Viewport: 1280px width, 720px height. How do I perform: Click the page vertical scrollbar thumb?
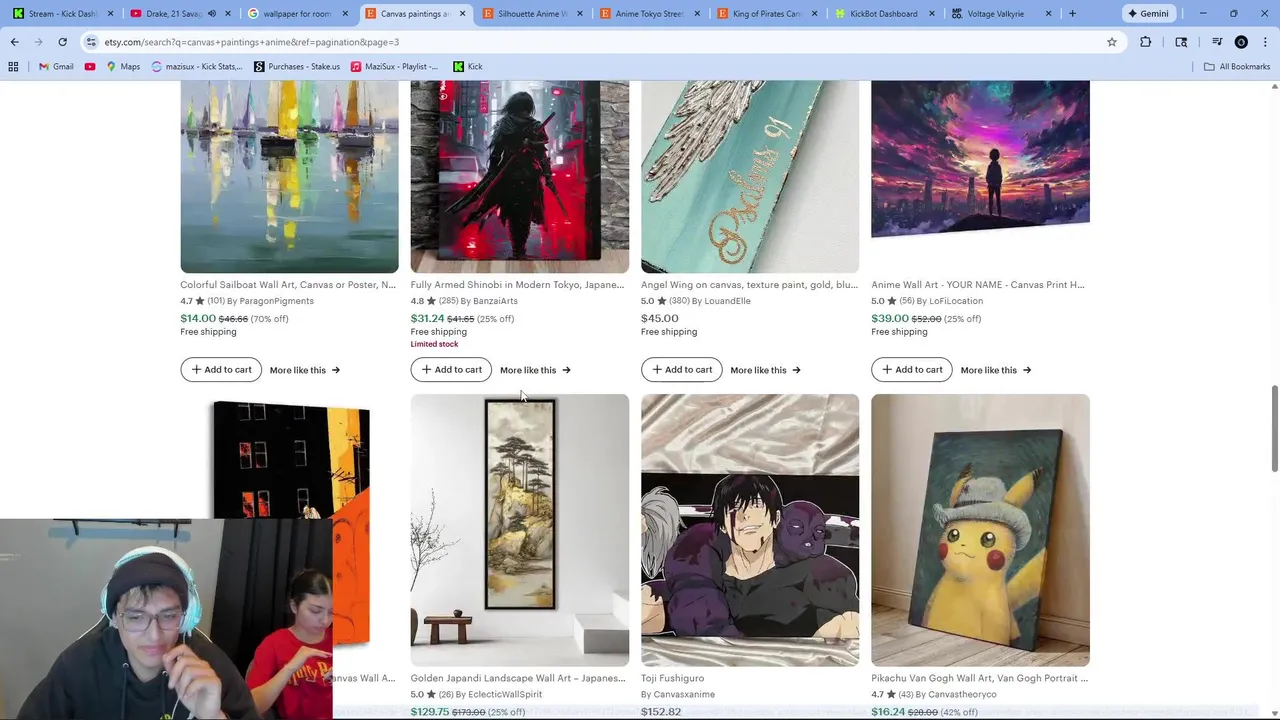1274,429
